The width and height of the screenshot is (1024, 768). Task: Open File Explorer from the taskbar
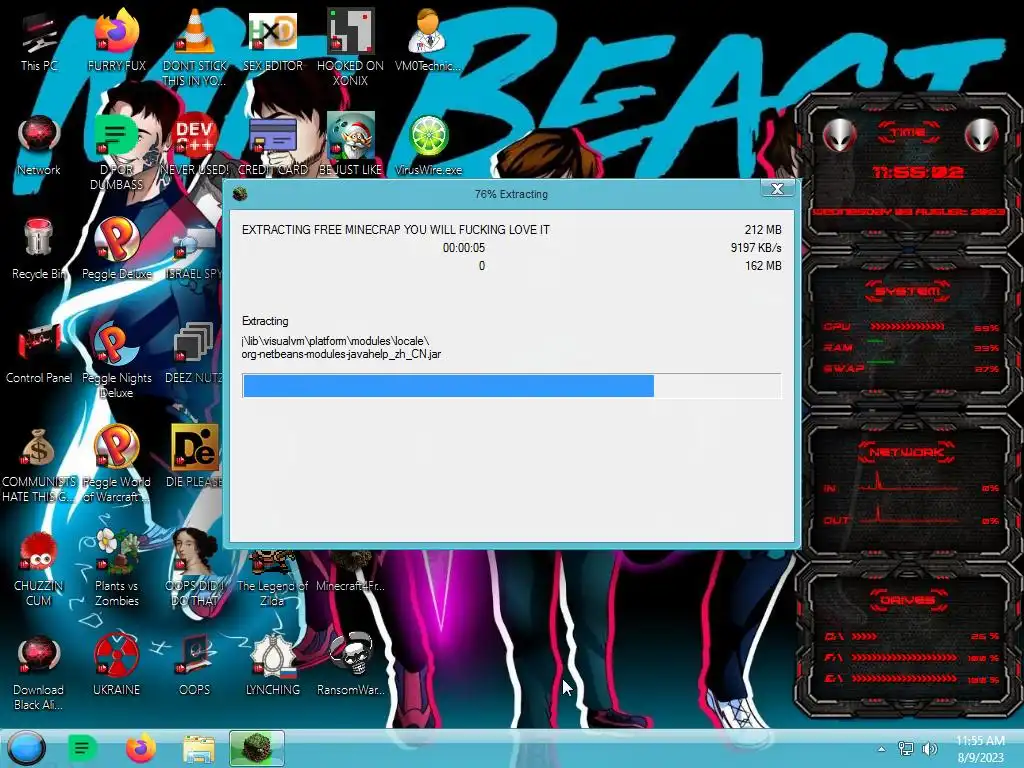pyautogui.click(x=199, y=748)
